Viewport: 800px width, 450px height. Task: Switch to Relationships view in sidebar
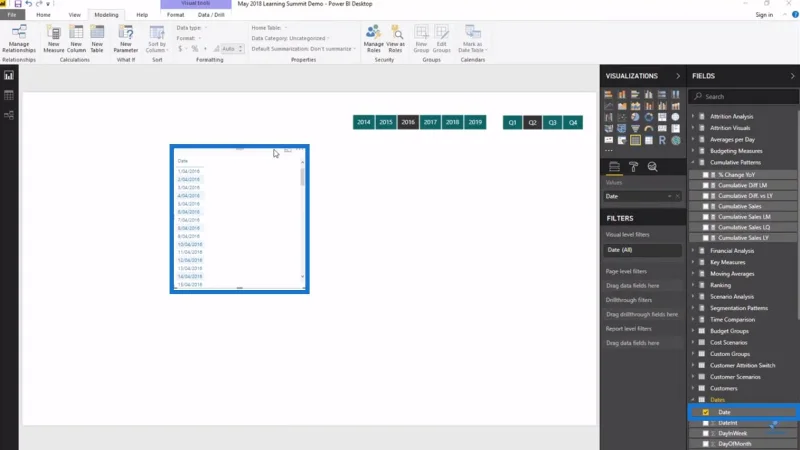pyautogui.click(x=9, y=115)
